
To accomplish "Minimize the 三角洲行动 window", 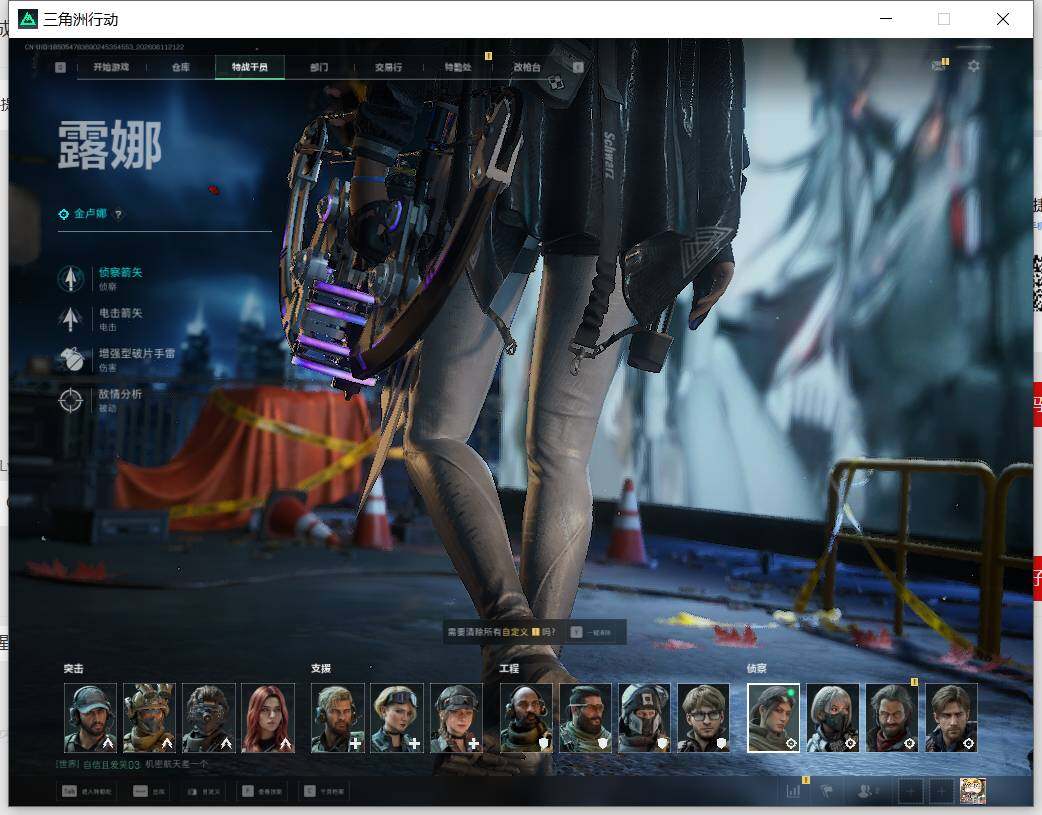I will tap(886, 19).
